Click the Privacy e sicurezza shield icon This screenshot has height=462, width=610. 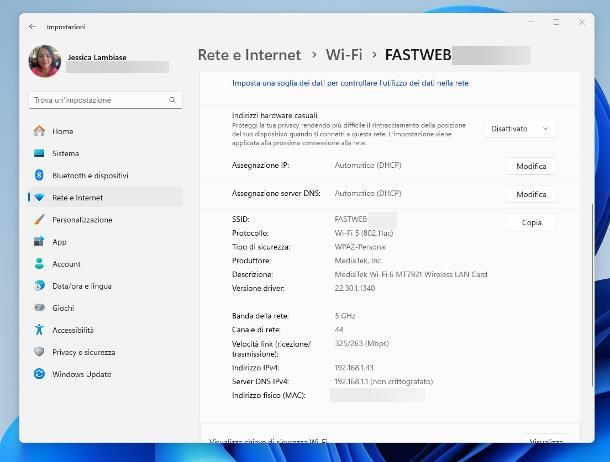pyautogui.click(x=39, y=352)
